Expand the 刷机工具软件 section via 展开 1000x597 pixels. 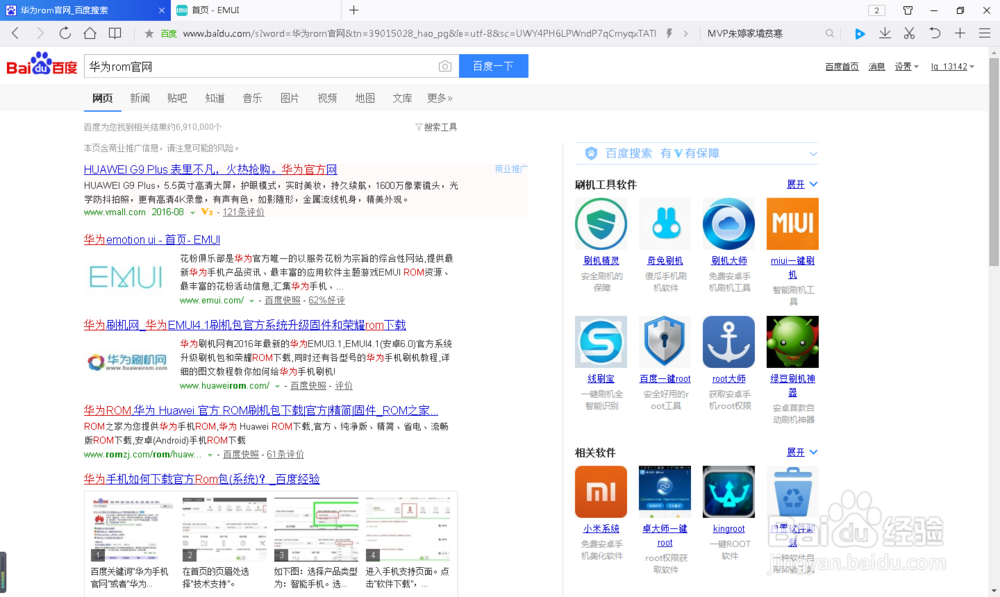click(798, 185)
